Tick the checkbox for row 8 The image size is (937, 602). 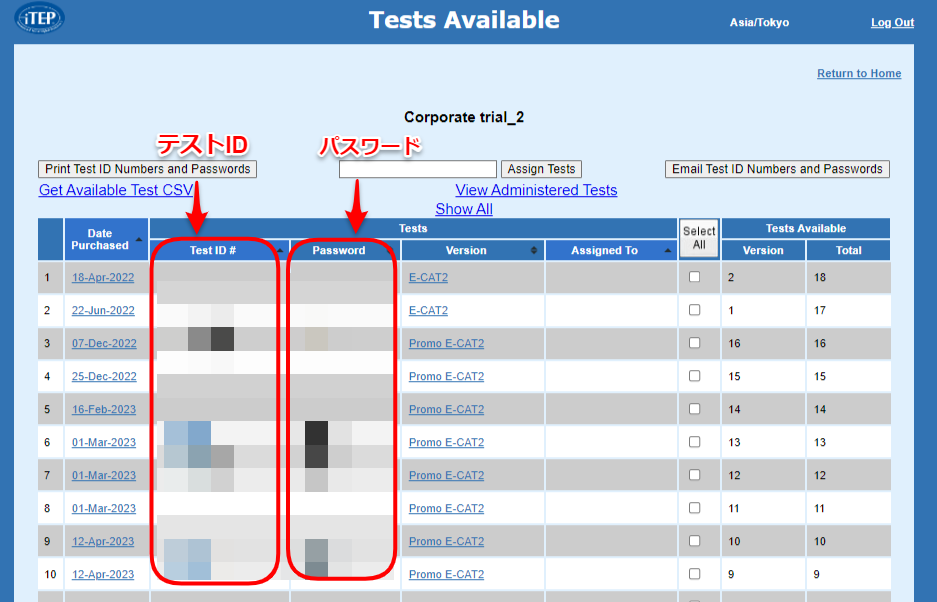pos(694,508)
